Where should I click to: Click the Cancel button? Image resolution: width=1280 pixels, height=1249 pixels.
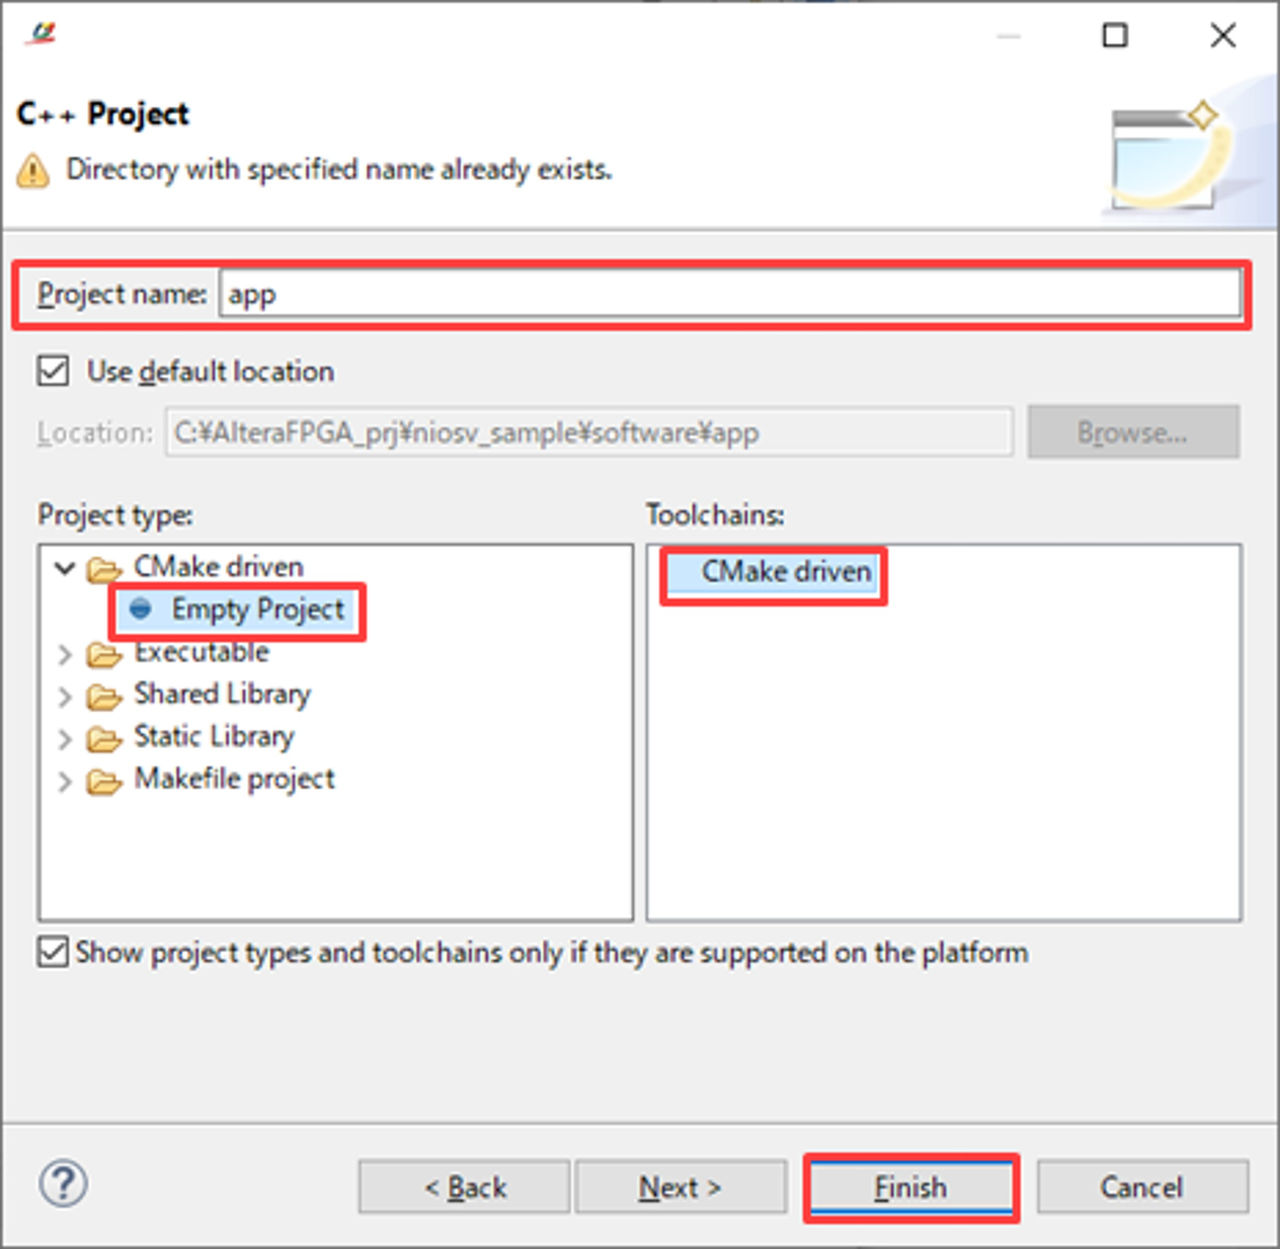tap(1142, 1187)
